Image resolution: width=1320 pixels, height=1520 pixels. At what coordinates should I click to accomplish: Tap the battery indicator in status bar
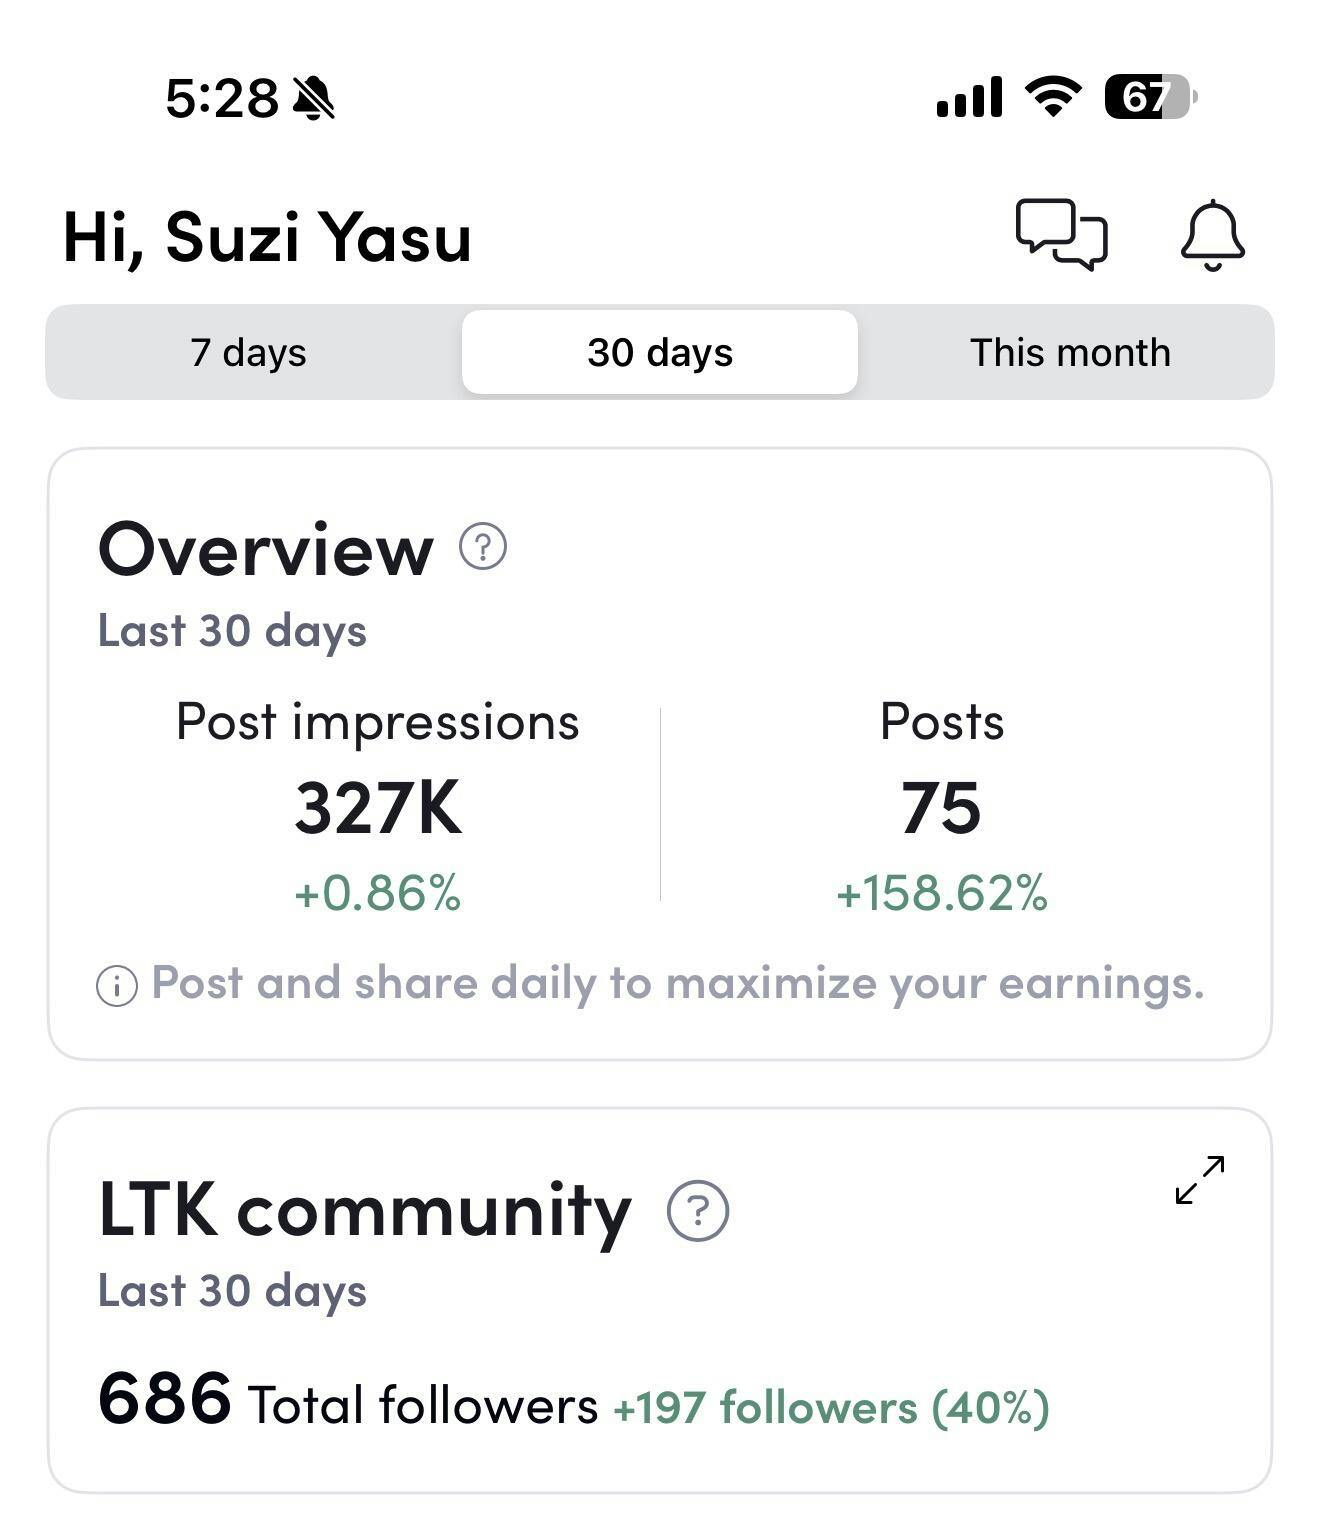[x=1150, y=97]
